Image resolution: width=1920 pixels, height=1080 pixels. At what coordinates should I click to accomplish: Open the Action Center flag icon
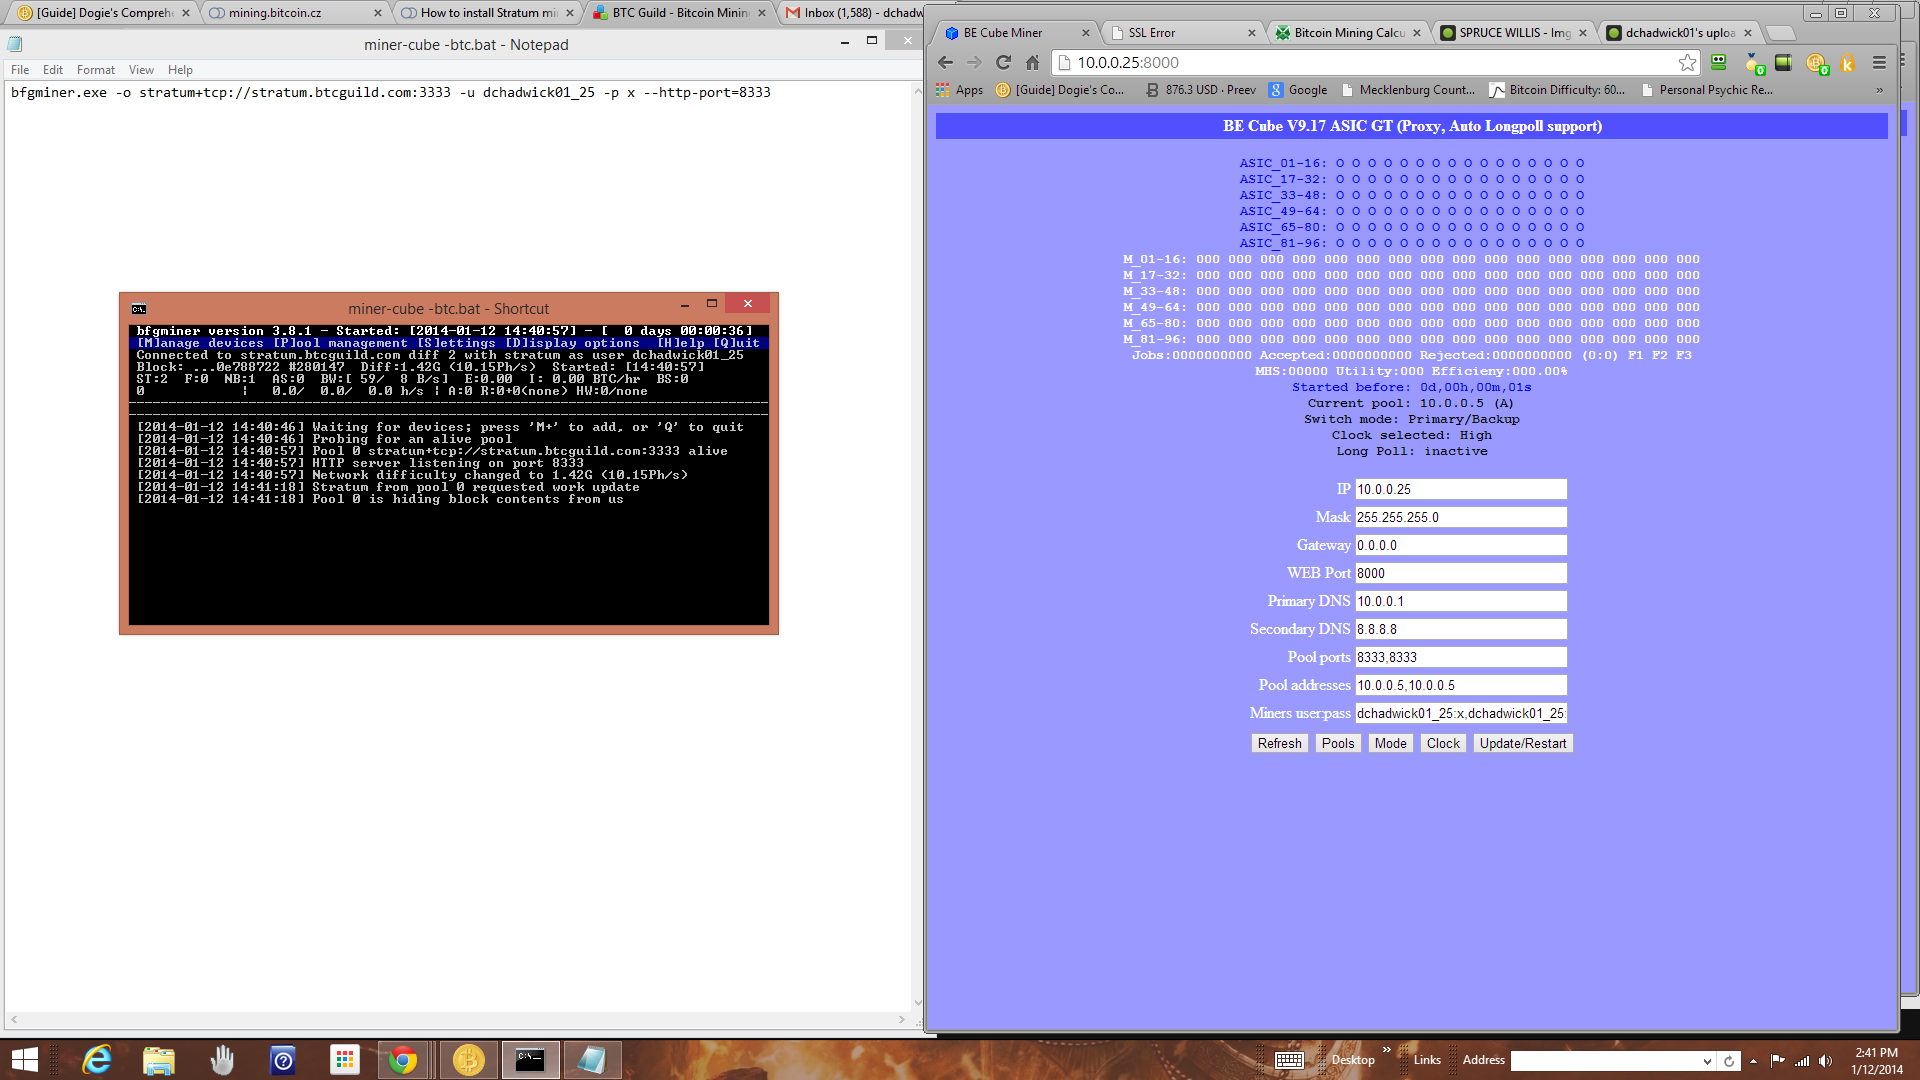(1777, 1061)
